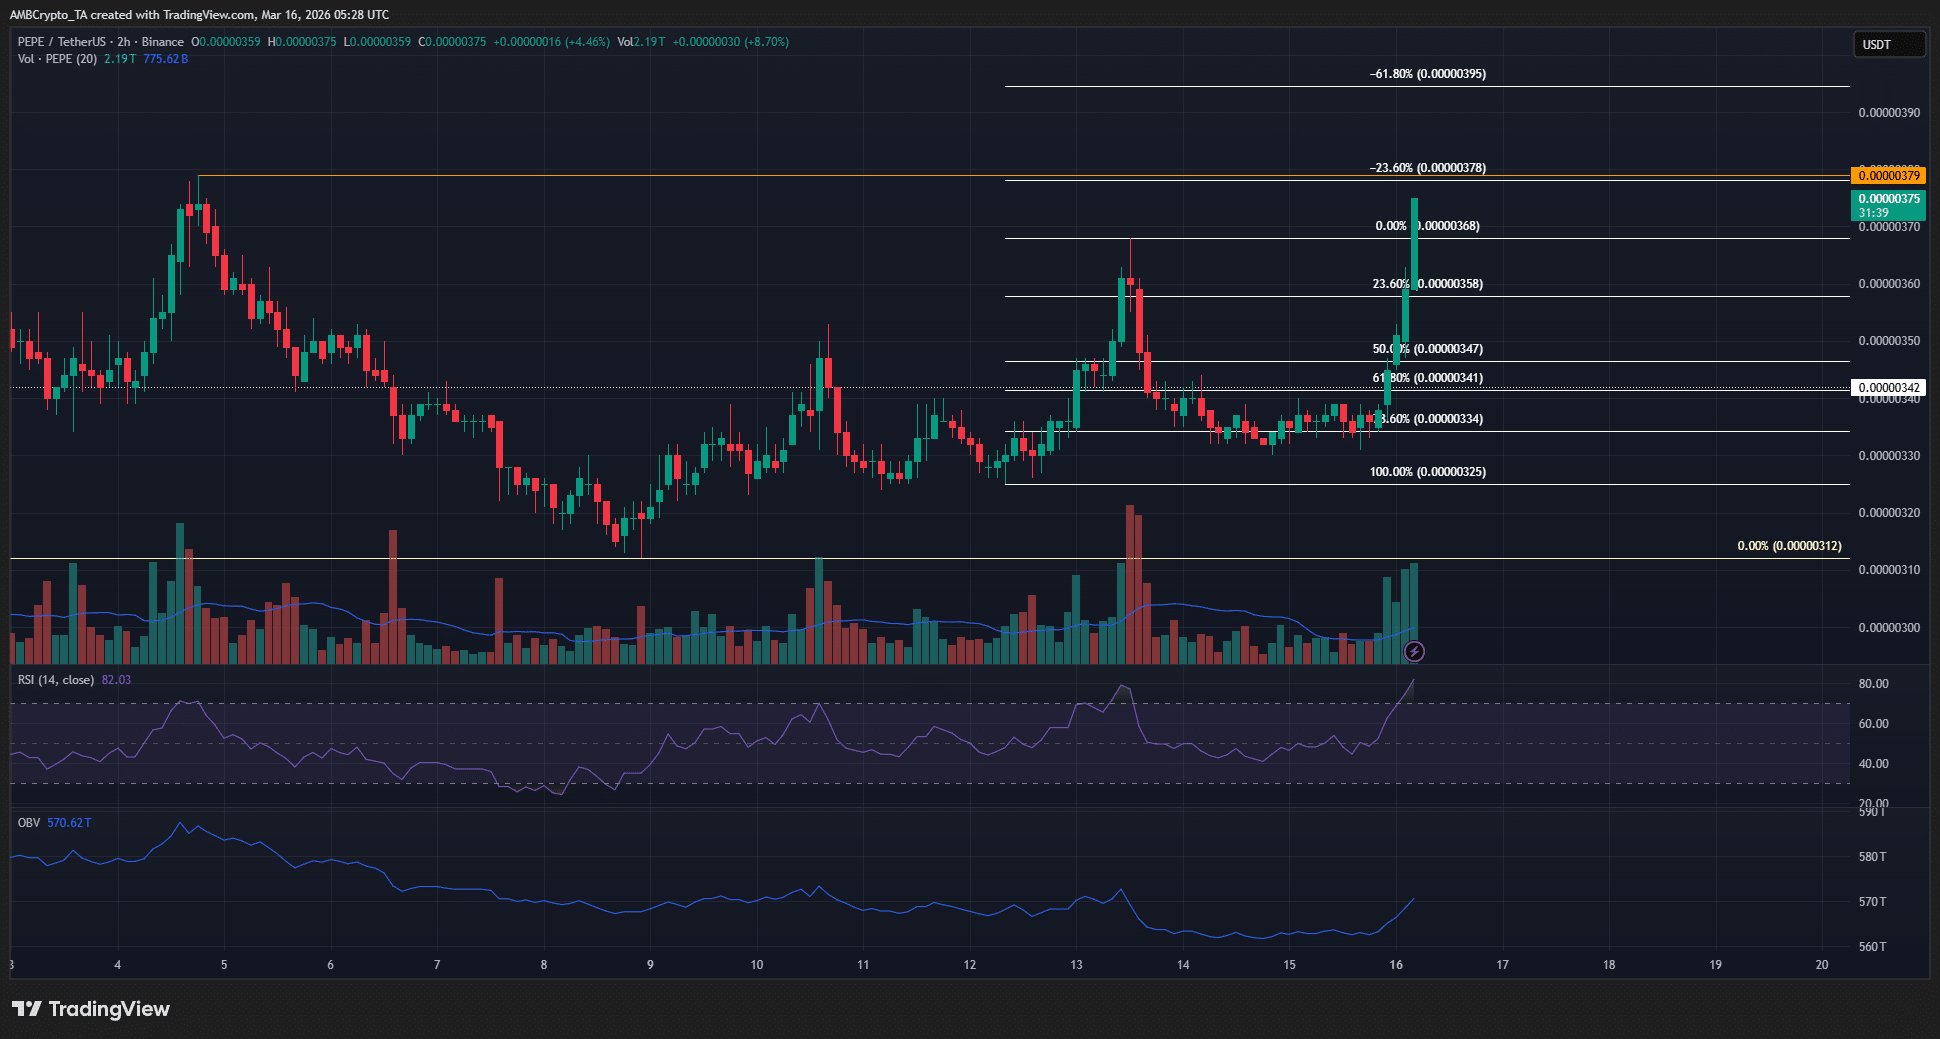Viewport: 1940px width, 1039px height.
Task: Click the 100.00% (0.00000325) Fibonacci label
Action: point(1430,471)
